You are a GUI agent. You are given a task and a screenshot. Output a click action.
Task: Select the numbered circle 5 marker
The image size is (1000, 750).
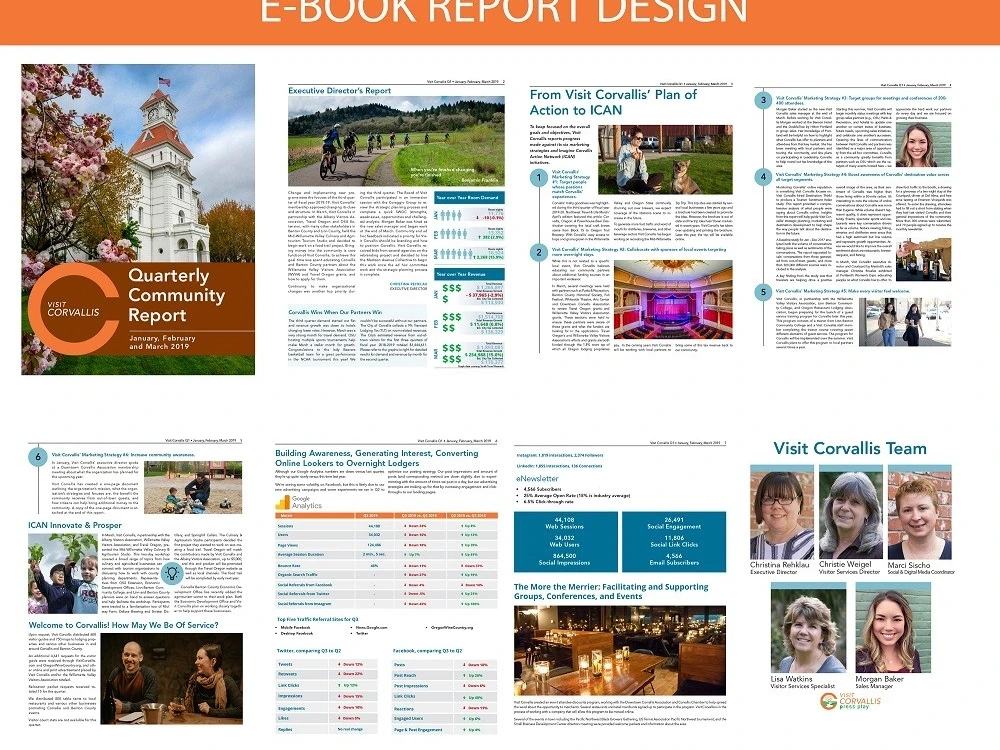coord(763,293)
